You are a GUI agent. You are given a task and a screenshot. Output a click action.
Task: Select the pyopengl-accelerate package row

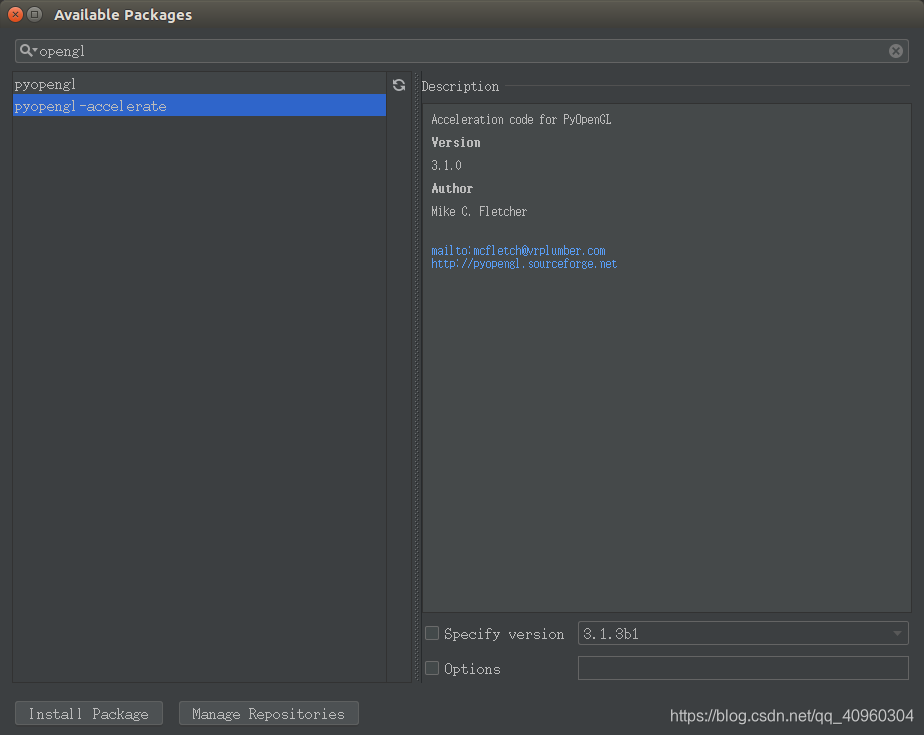coord(199,106)
